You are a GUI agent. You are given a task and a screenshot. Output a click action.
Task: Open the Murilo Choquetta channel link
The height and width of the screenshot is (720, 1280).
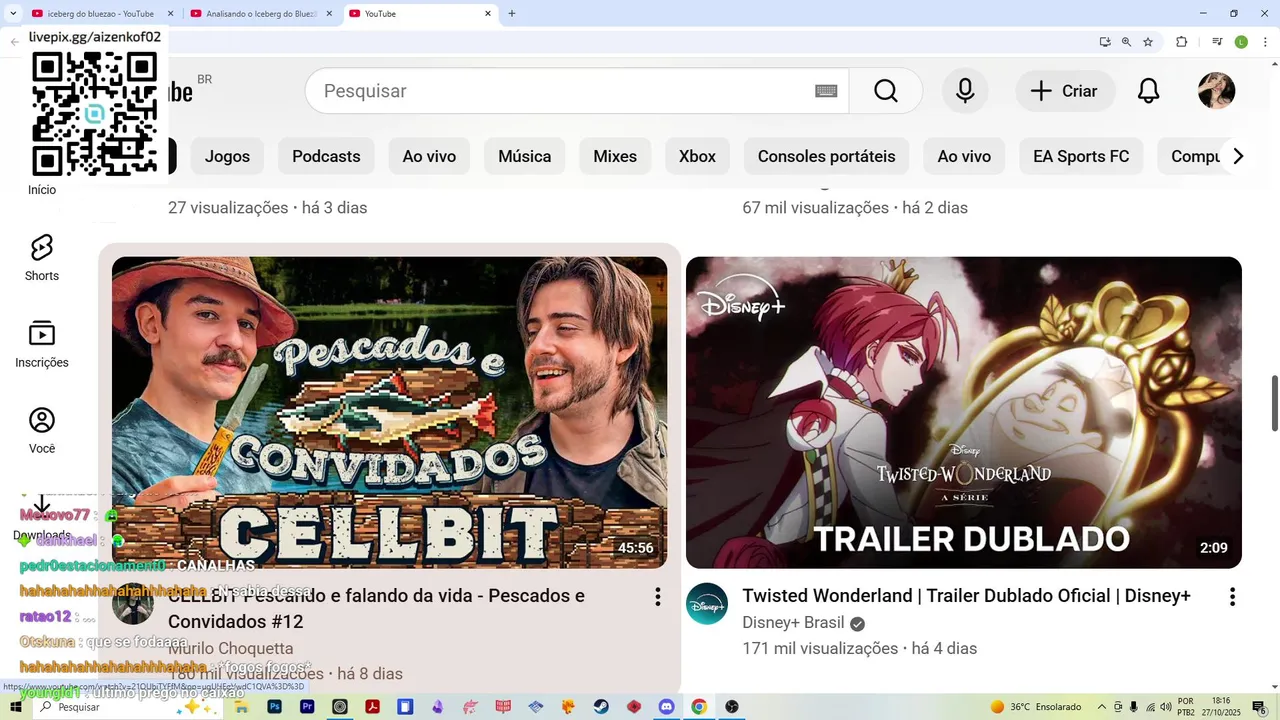tap(231, 648)
